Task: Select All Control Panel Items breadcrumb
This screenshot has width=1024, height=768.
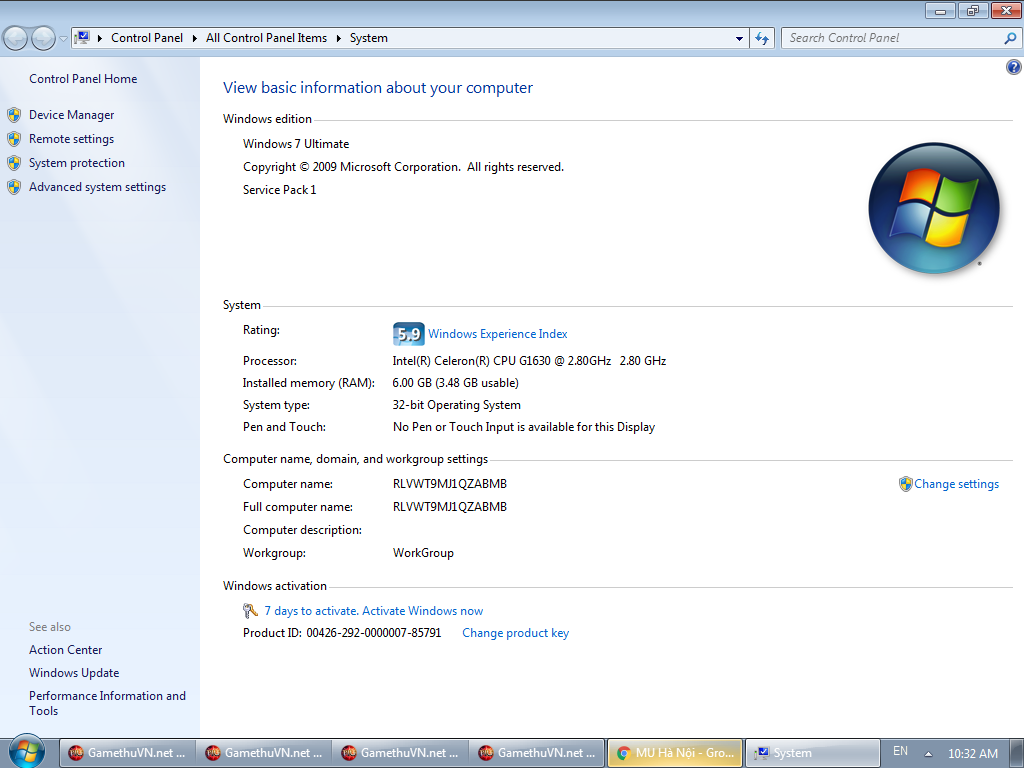Action: pos(266,38)
